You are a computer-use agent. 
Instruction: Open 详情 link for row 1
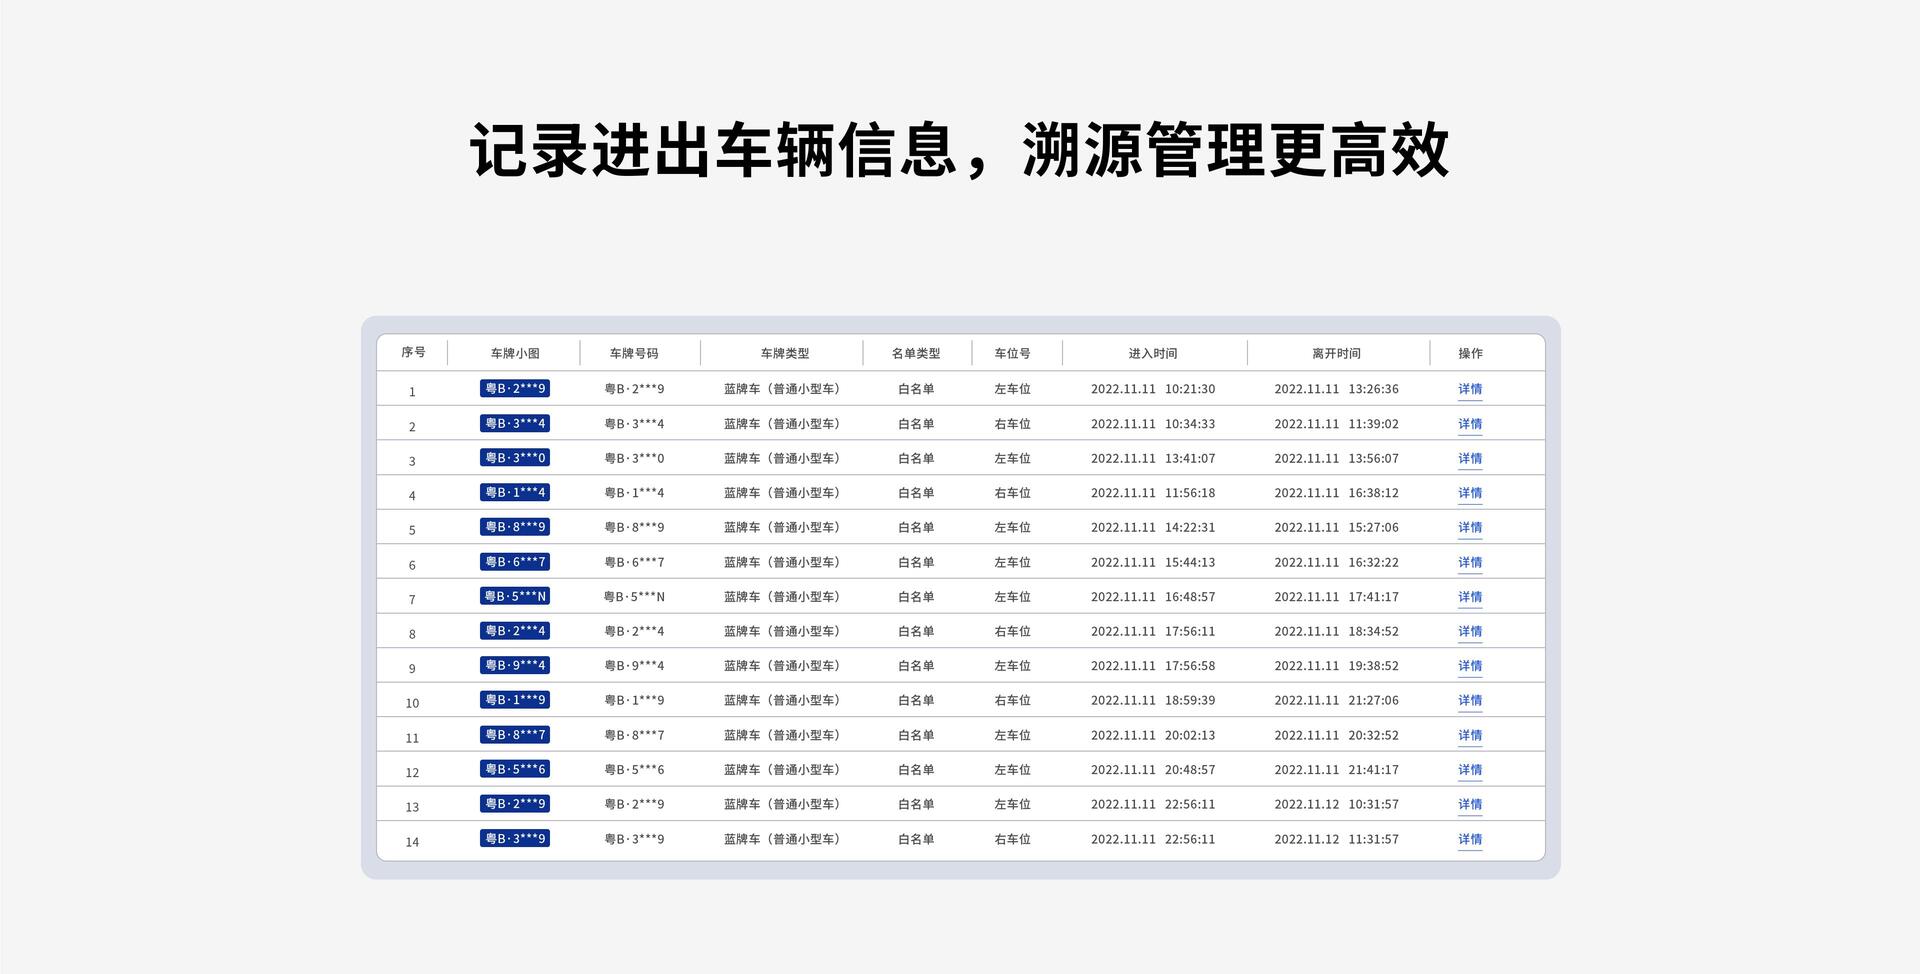tap(1469, 389)
